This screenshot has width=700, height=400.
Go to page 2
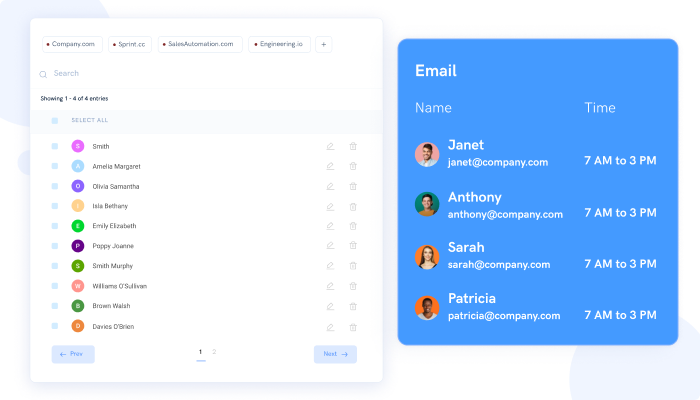pos(214,352)
